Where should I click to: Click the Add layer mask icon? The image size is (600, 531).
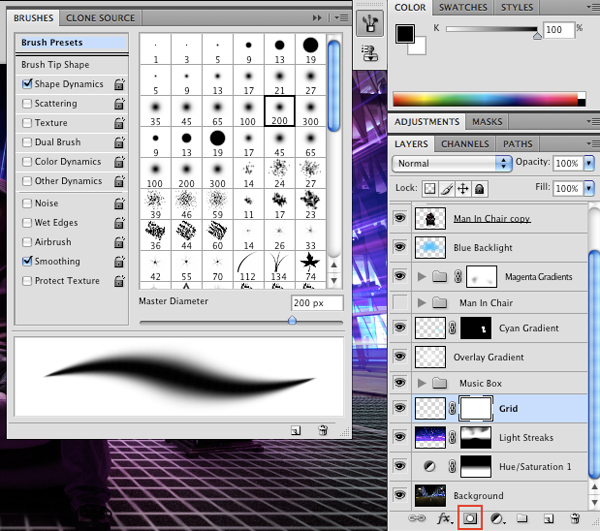470,518
